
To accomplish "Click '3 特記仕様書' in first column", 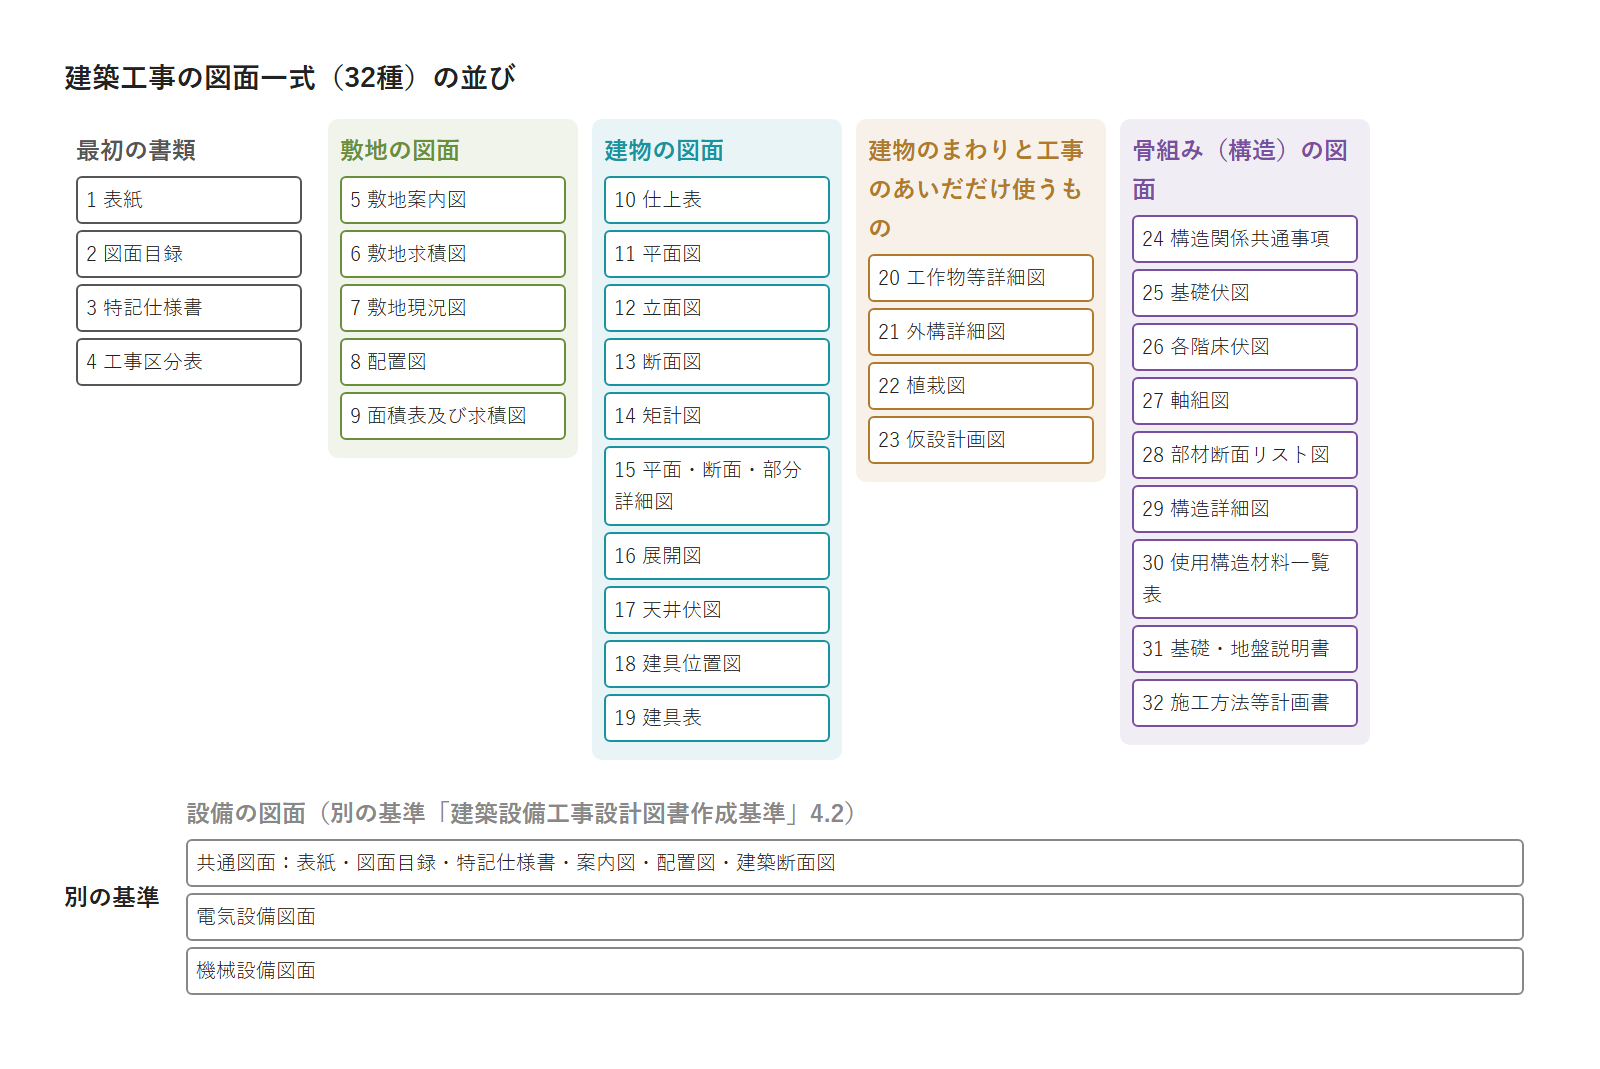I will pos(189,308).
